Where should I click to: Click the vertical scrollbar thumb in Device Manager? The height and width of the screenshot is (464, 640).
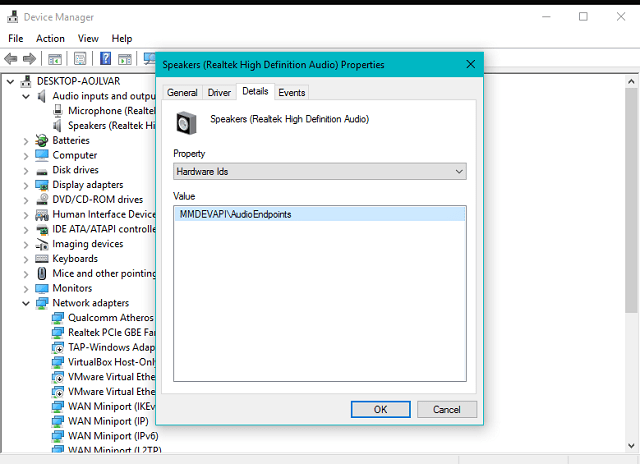click(631, 201)
